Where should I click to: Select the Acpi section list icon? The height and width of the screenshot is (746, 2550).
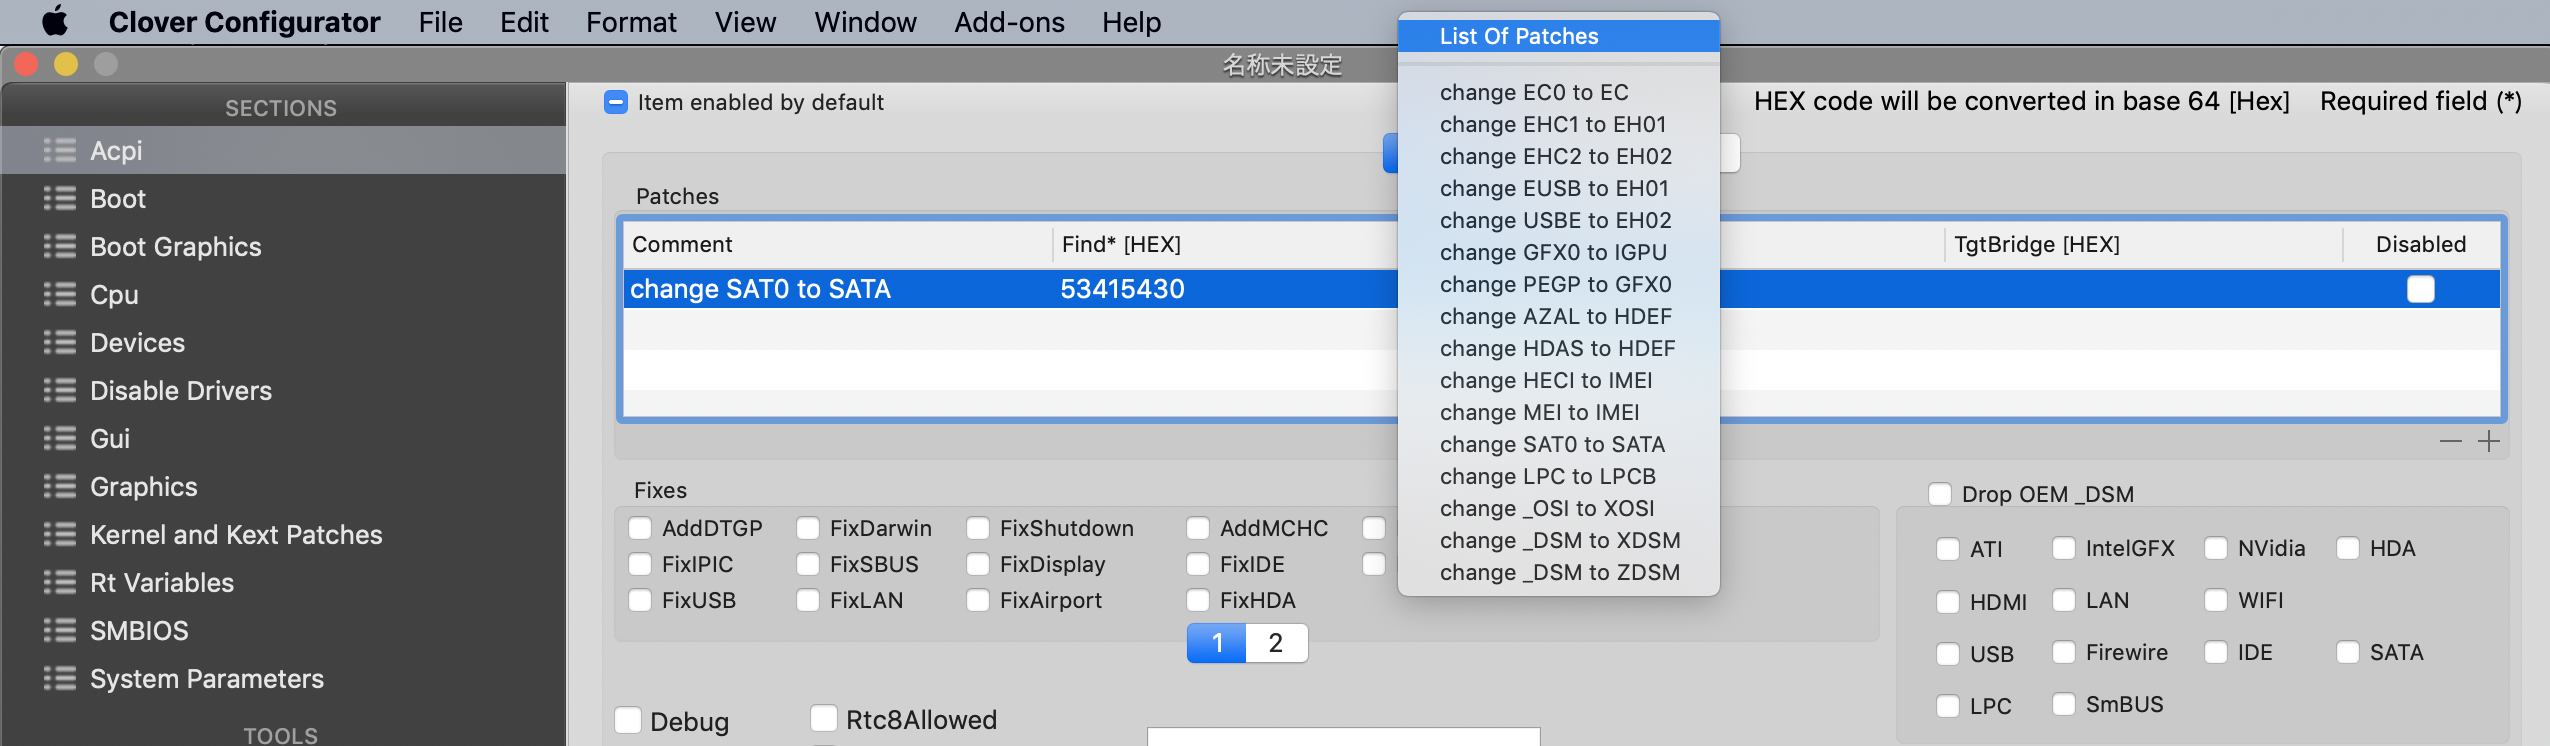(x=60, y=150)
